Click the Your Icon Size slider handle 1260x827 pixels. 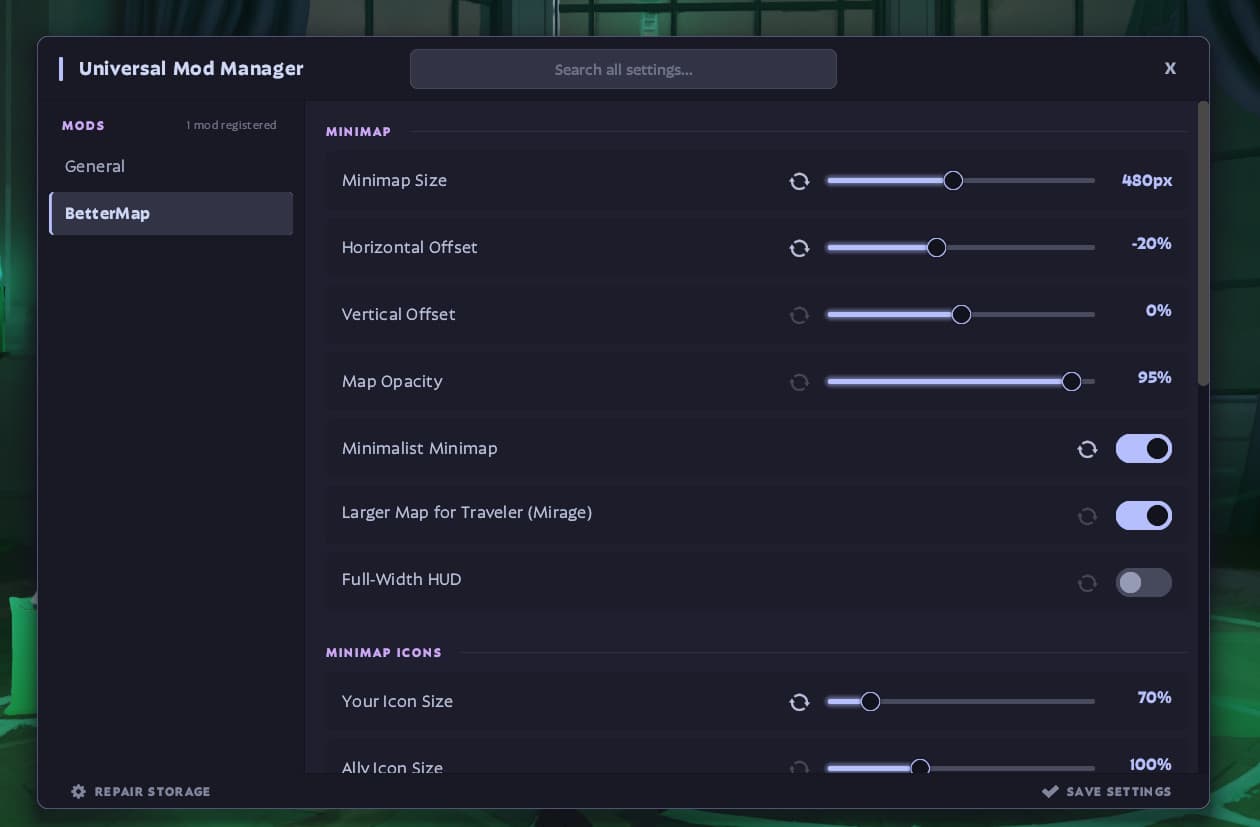(870, 702)
